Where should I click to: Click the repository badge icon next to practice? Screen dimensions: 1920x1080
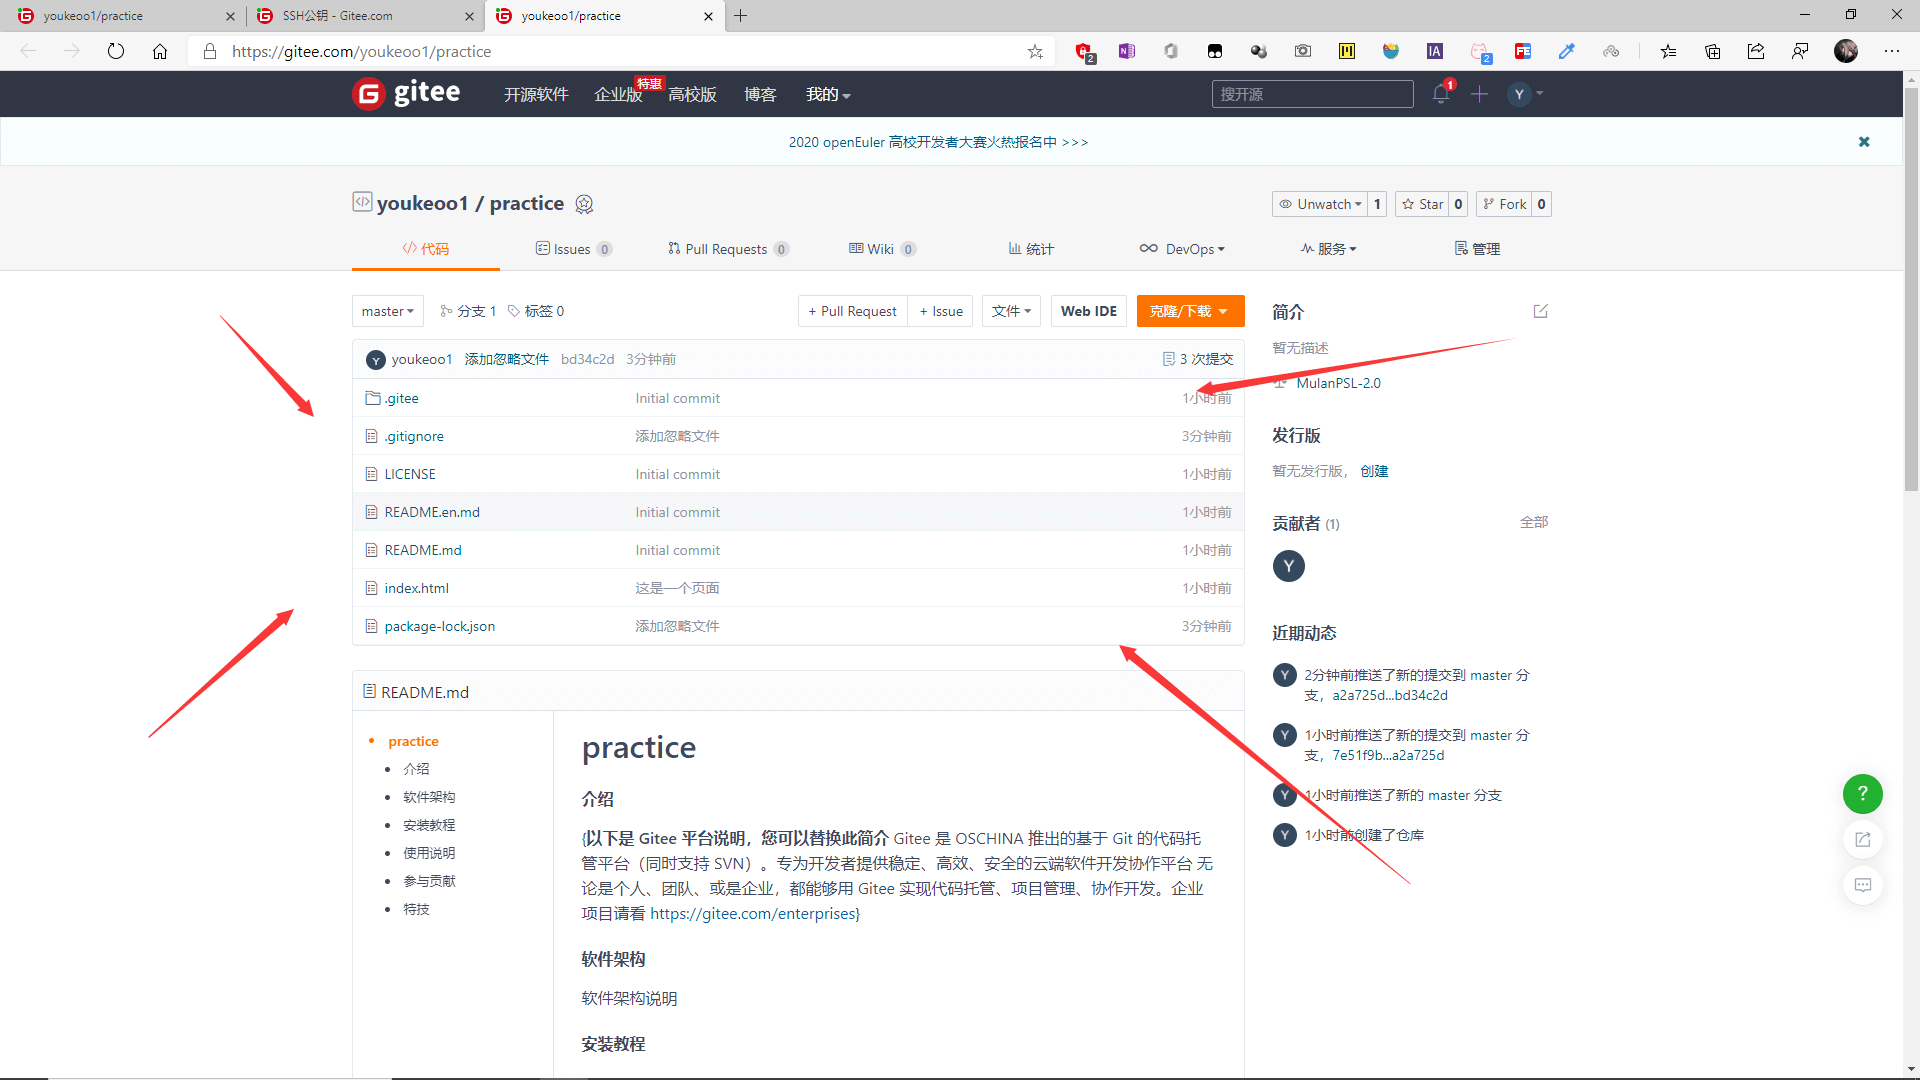584,204
